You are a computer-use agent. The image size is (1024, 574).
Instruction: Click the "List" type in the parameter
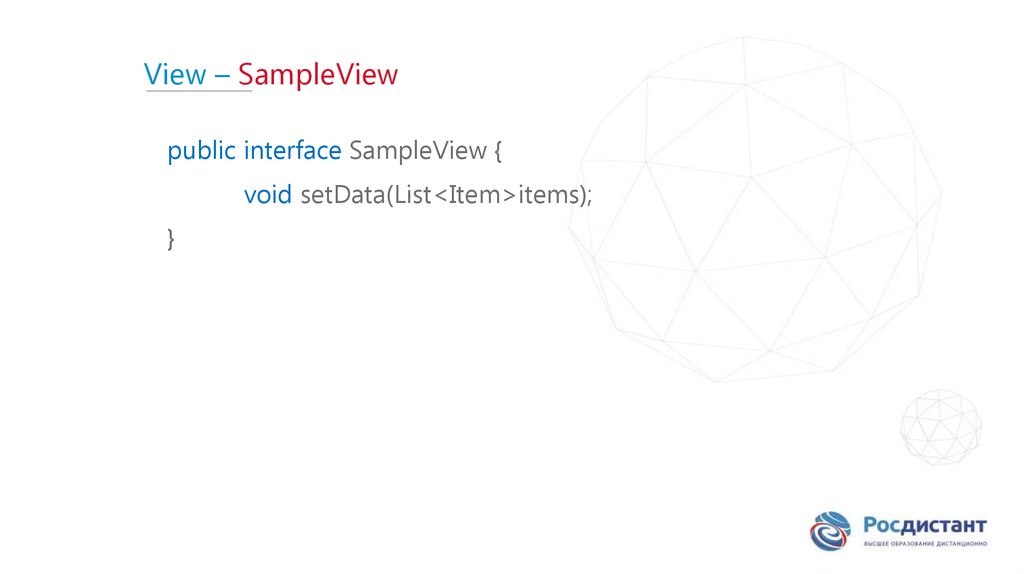[x=412, y=195]
